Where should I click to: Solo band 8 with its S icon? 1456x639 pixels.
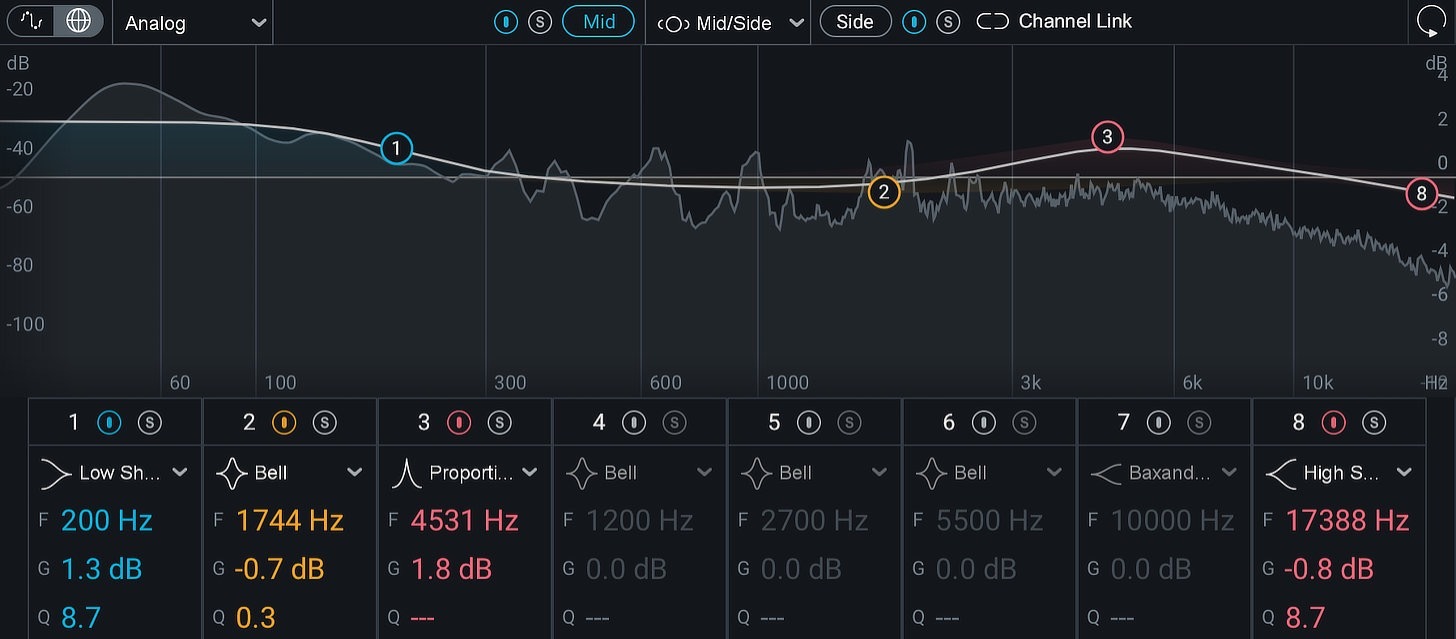pyautogui.click(x=1374, y=423)
